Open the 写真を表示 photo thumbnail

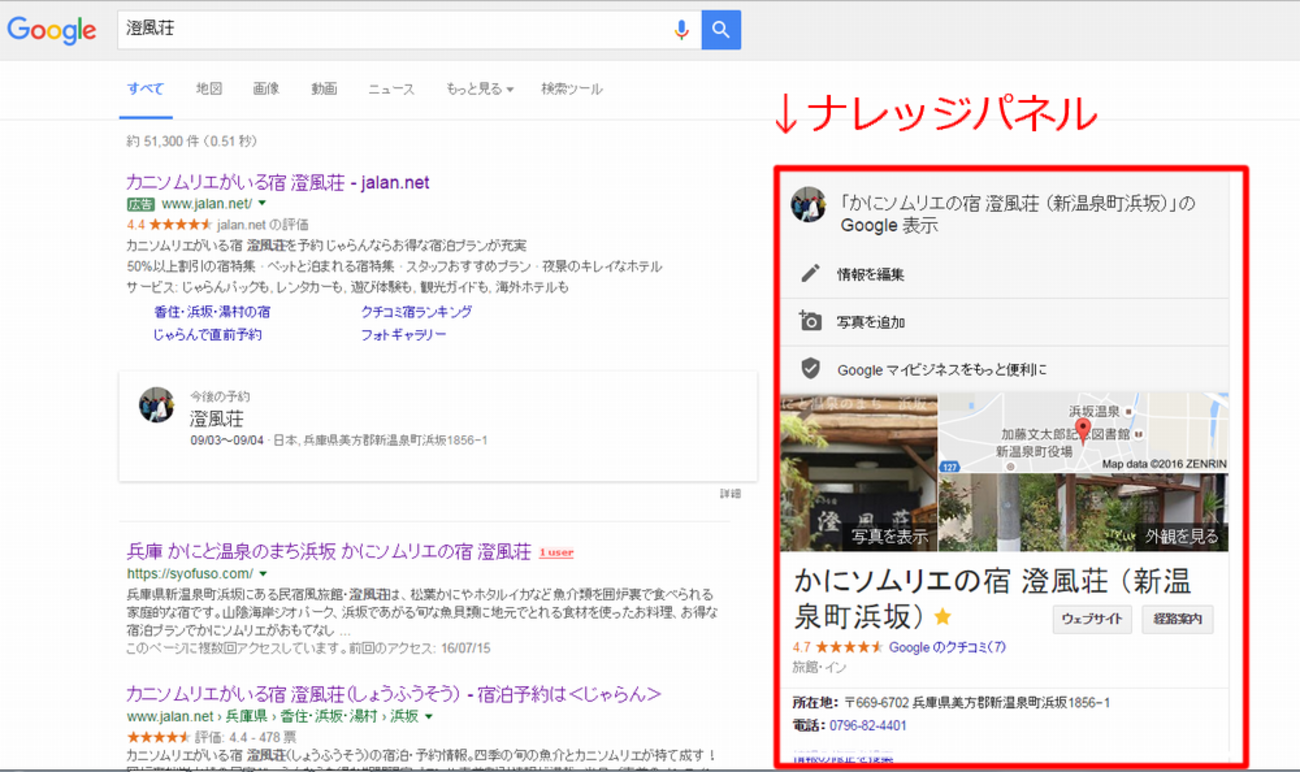point(858,472)
